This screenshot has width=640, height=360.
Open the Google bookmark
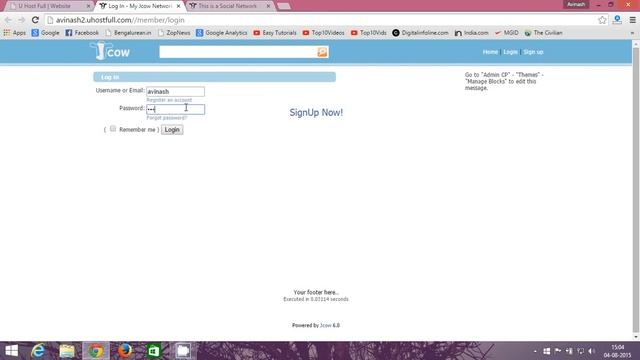[x=45, y=33]
